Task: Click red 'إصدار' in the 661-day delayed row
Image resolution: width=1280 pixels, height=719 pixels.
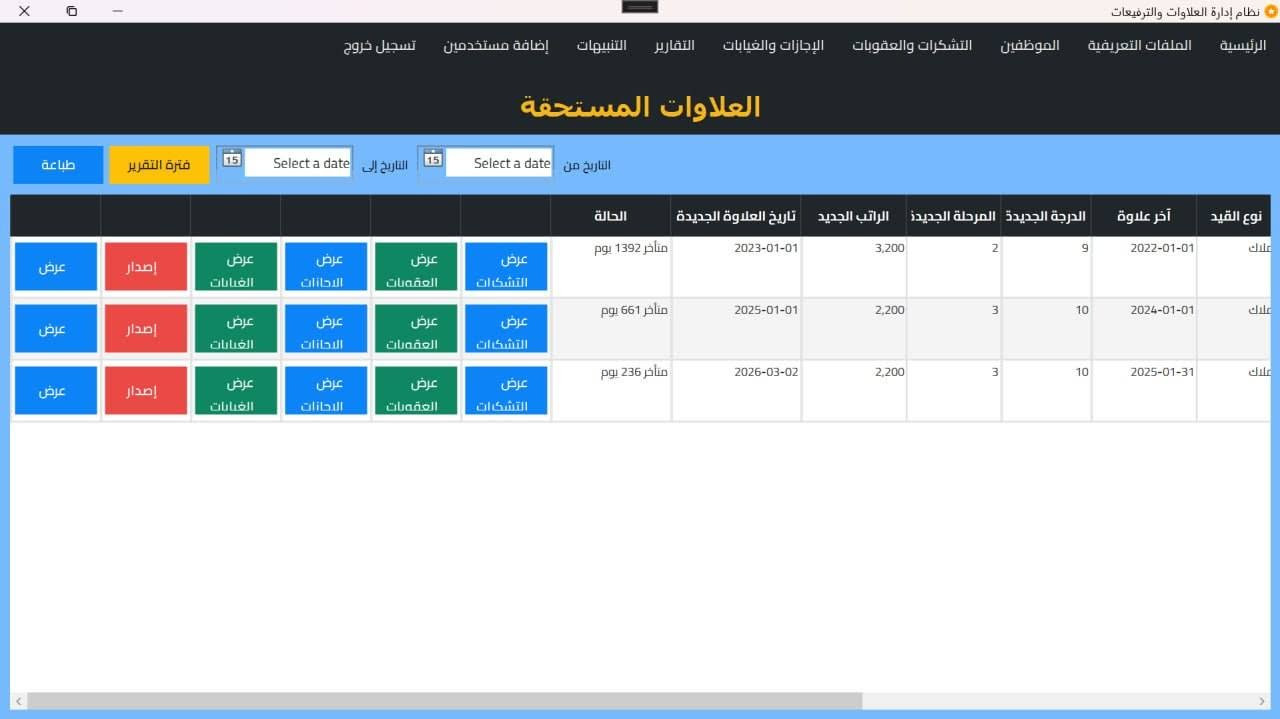Action: [x=146, y=329]
